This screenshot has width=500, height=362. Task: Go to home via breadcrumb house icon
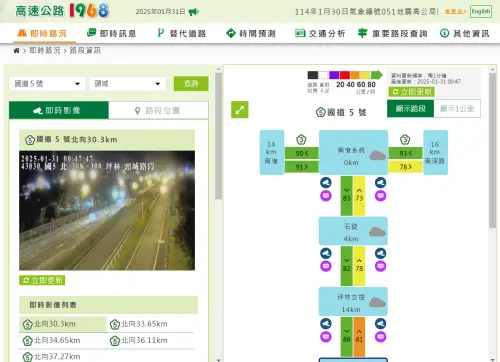pos(16,51)
